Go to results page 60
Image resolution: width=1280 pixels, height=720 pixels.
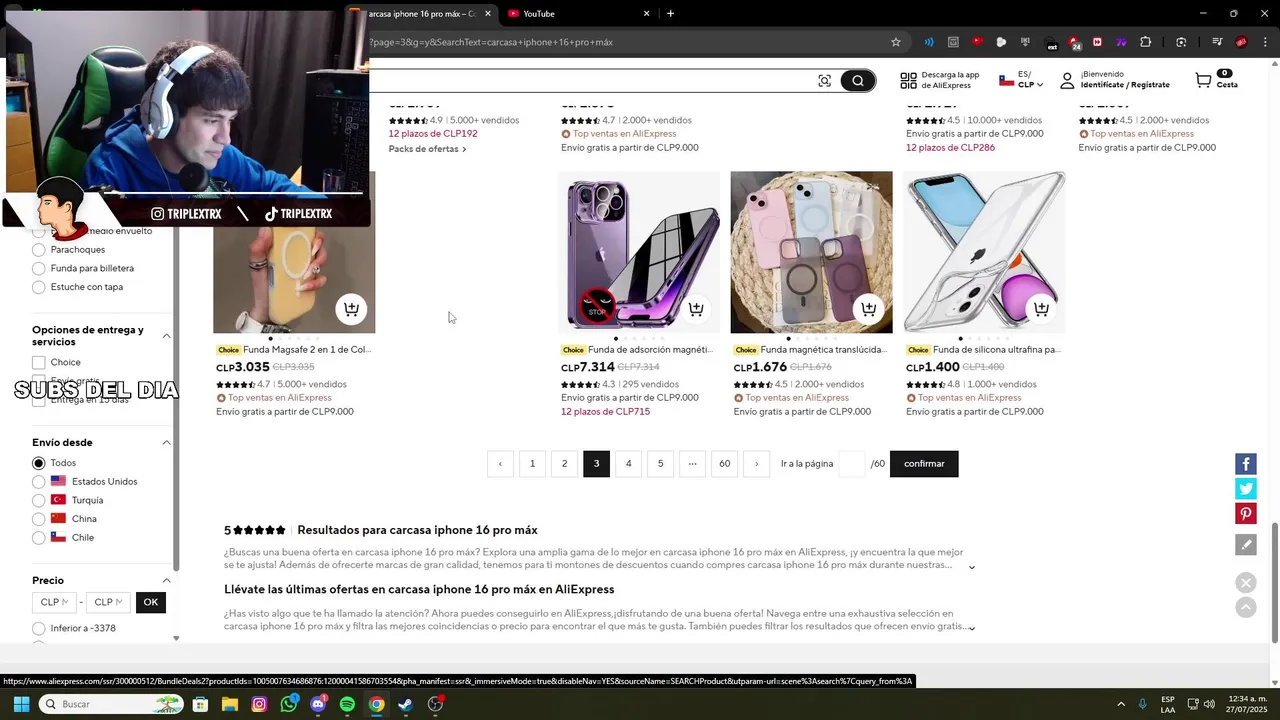724,464
